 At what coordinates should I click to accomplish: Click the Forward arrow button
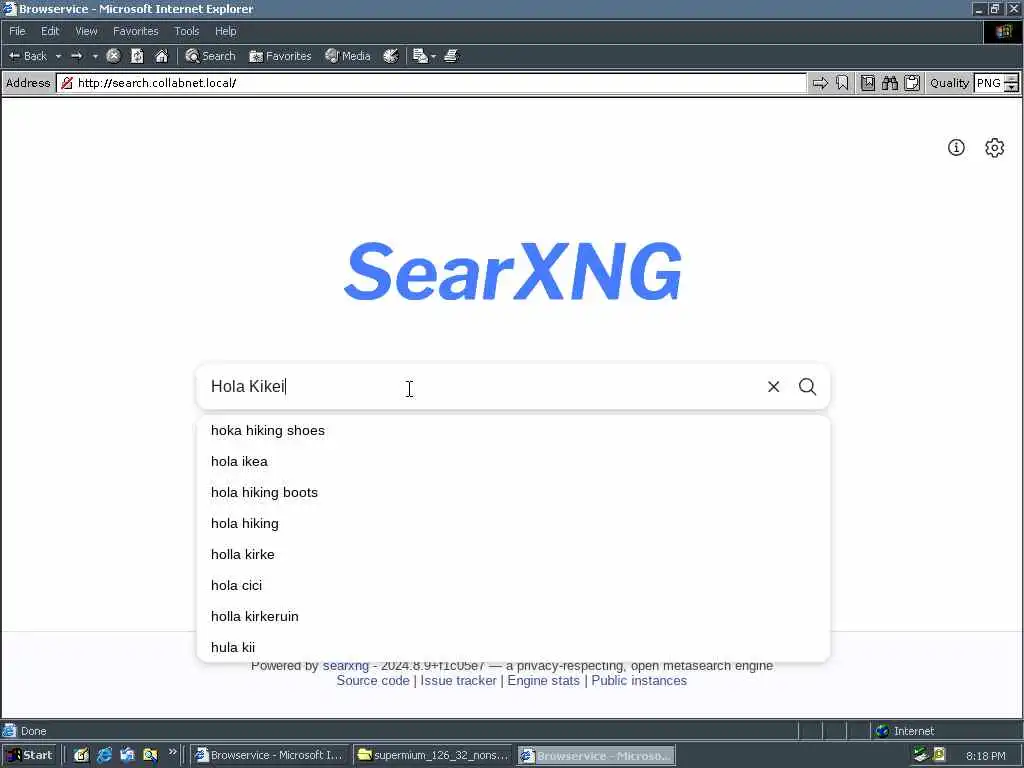click(76, 56)
